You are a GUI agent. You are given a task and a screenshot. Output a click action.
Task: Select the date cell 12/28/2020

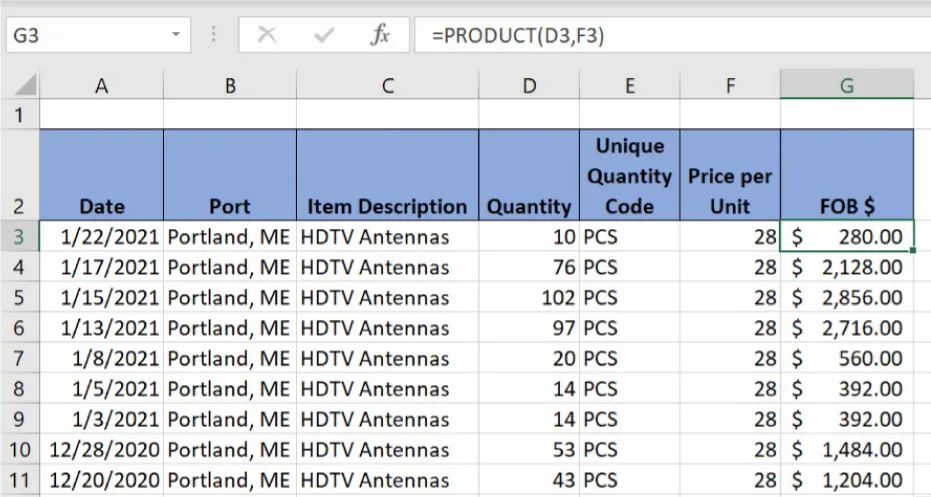101,450
